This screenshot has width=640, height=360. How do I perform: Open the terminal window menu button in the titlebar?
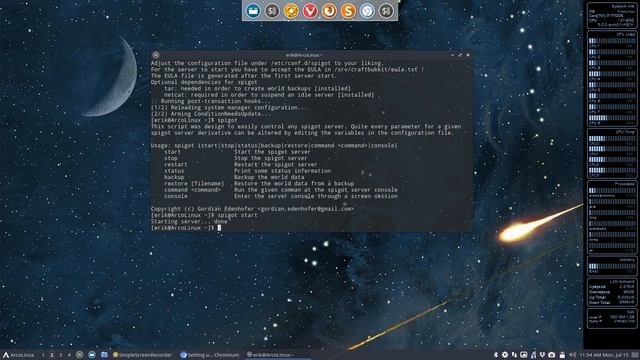[156, 55]
